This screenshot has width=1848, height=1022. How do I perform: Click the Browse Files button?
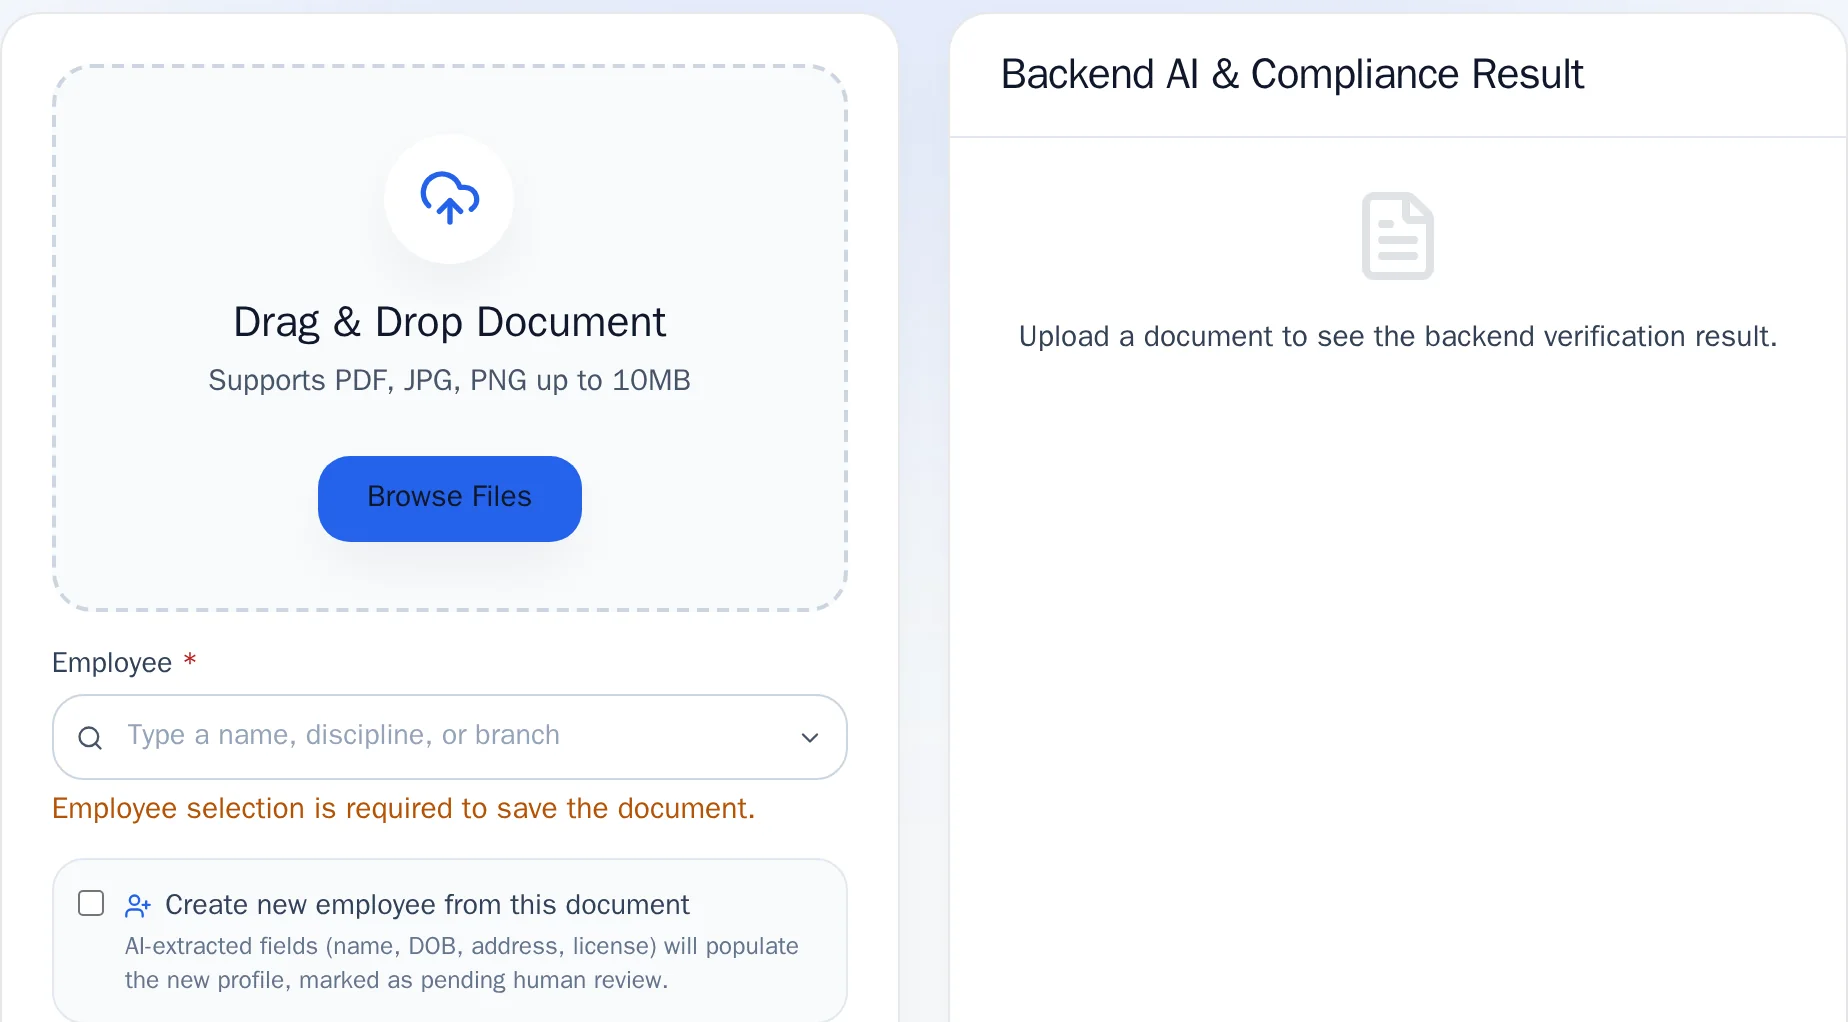pos(449,498)
